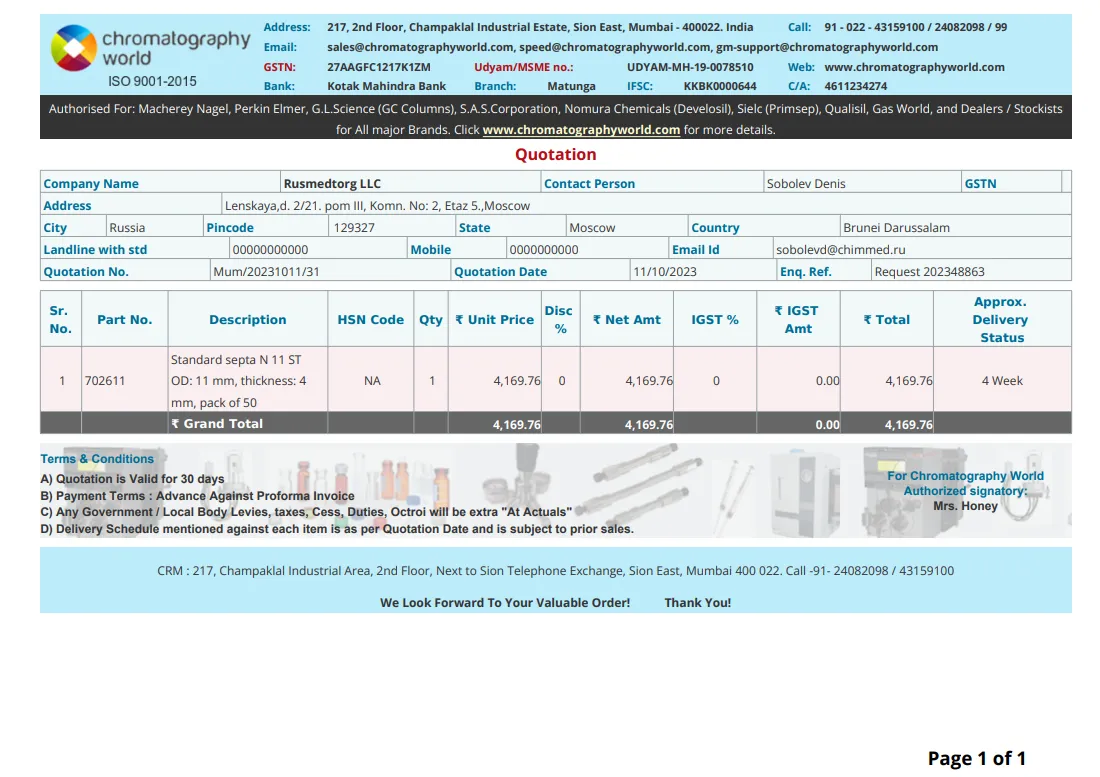This screenshot has width=1100, height=777.
Task: Open the www.chromatographyworld.com link in dark banner
Action: [581, 130]
